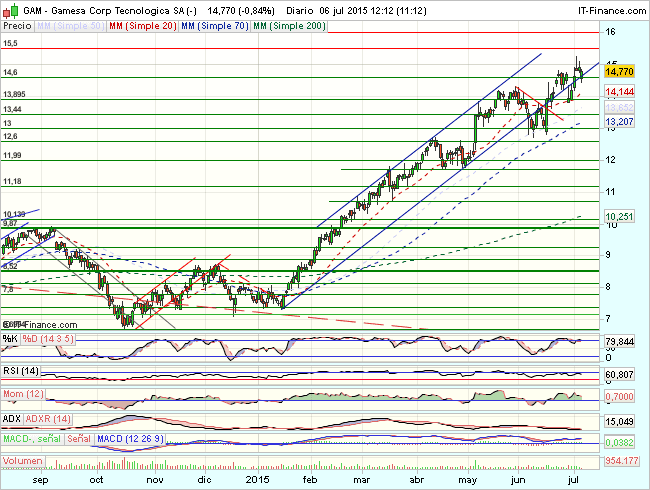This screenshot has height=490, width=650.
Task: Select the MM (Simple 200) label
Action: click(289, 26)
